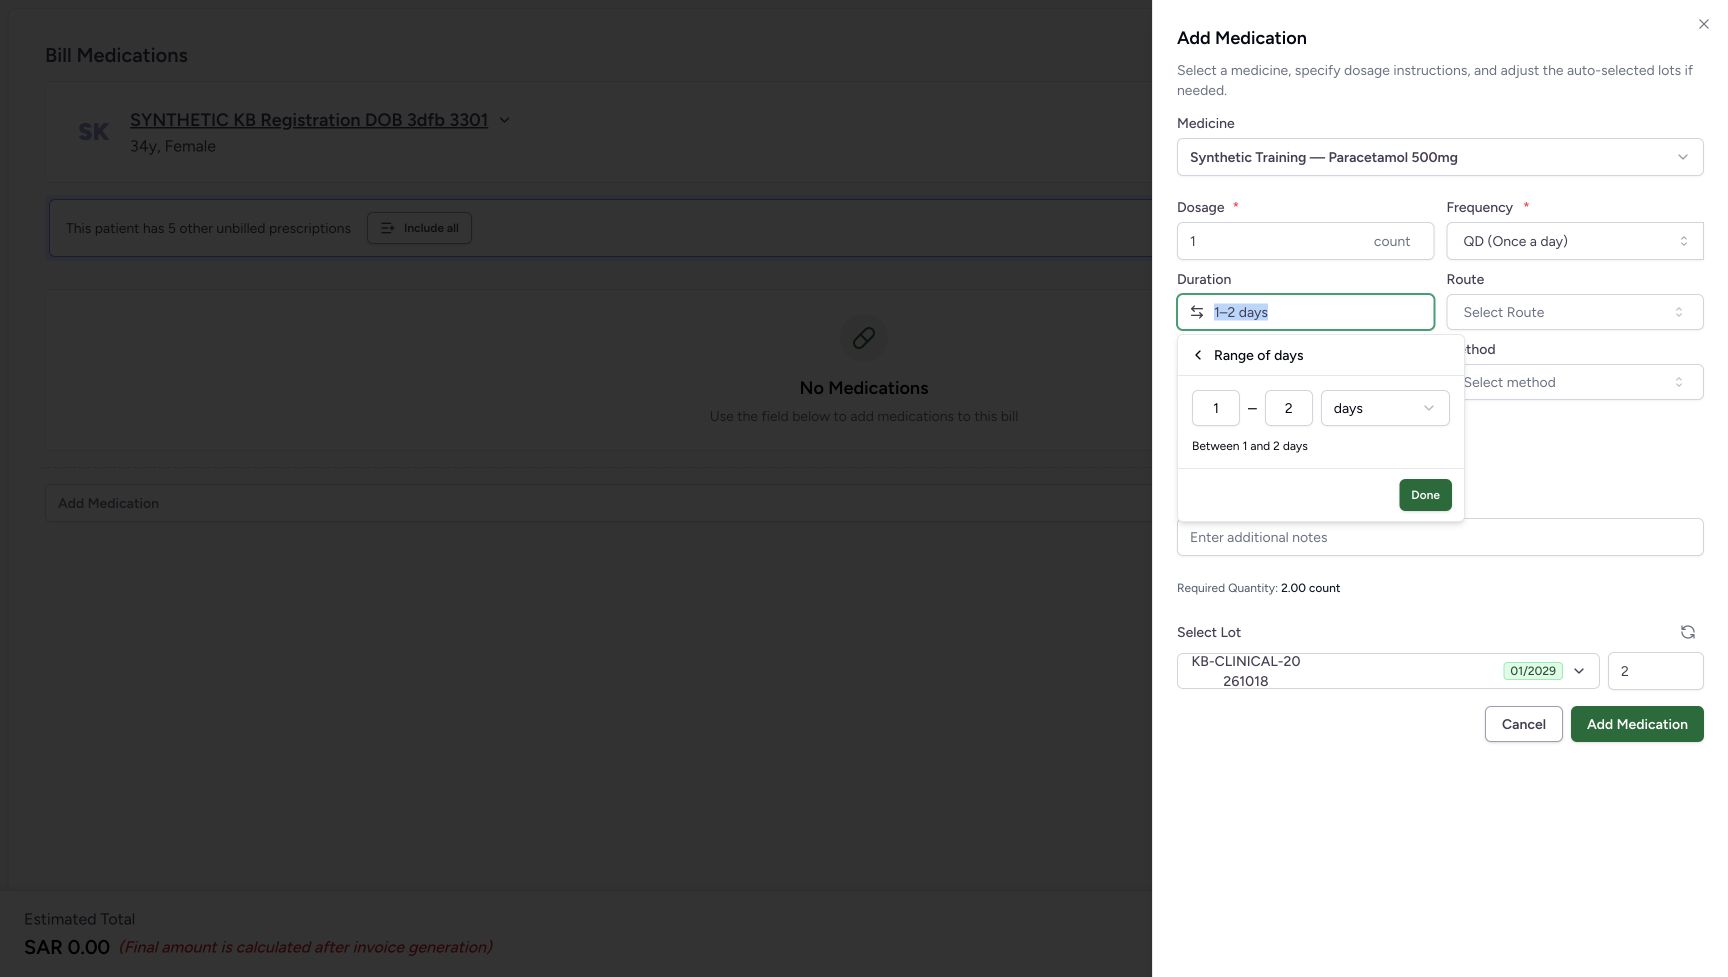Image resolution: width=1728 pixels, height=977 pixels.
Task: Focus the Dosage count field
Action: 1305,241
